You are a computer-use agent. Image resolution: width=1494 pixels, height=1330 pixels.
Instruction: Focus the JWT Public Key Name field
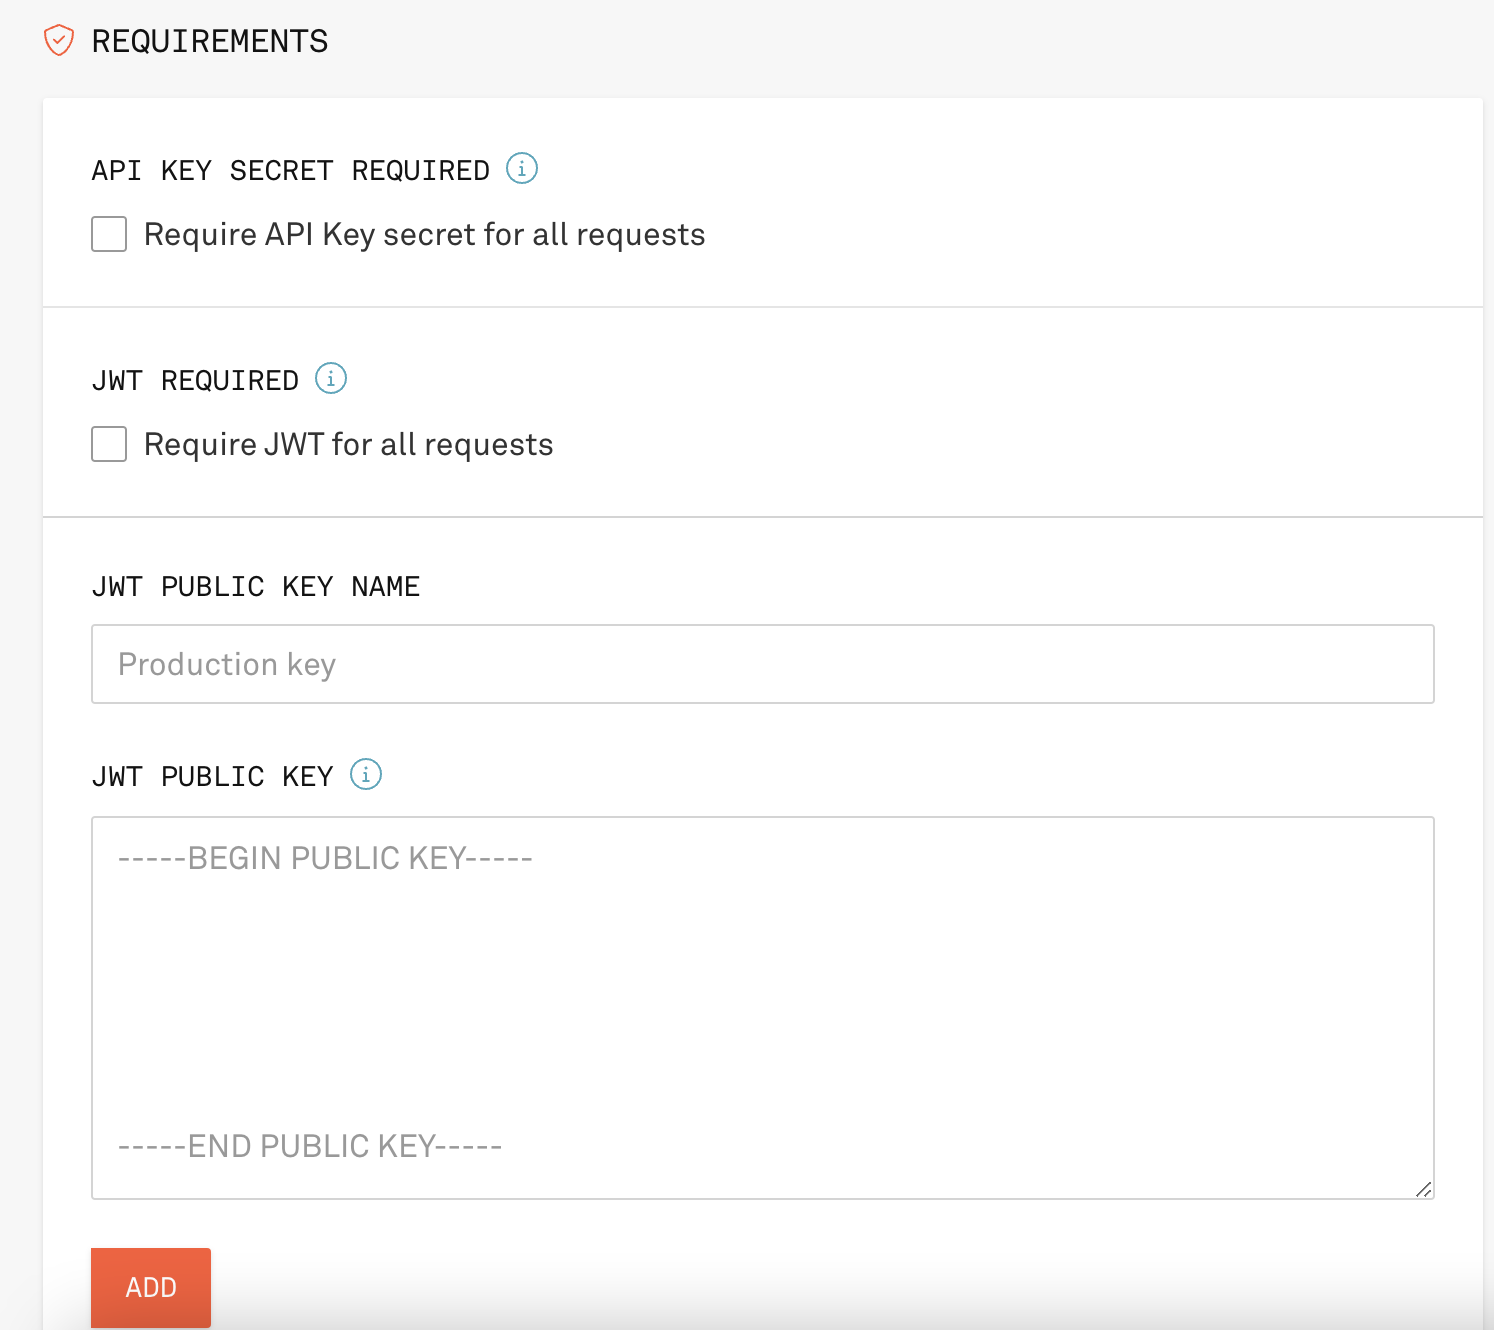[763, 664]
